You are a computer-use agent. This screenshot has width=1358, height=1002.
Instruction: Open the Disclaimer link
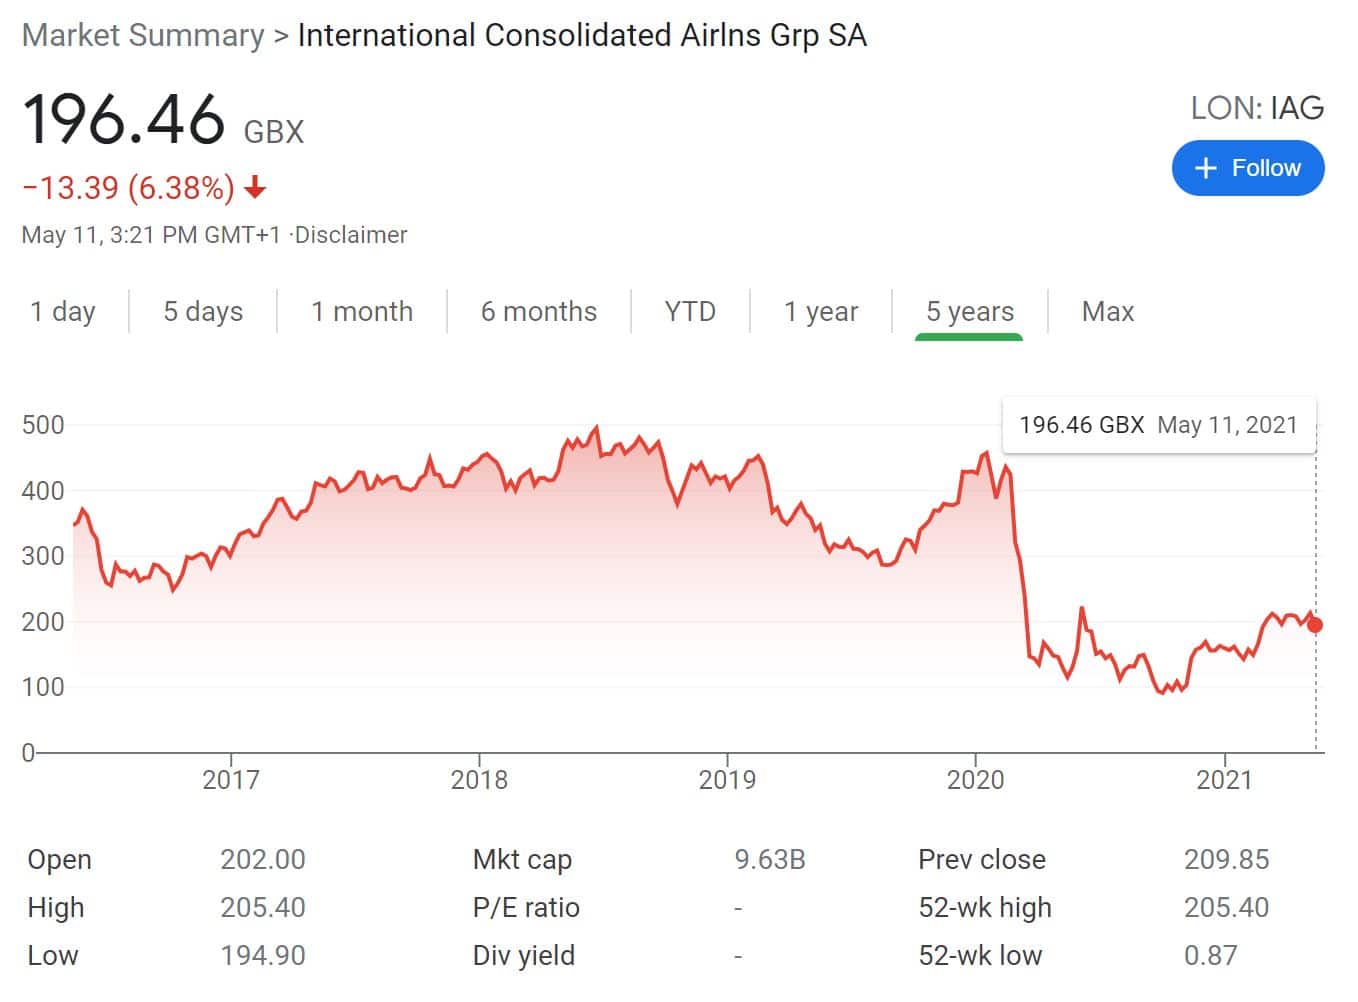tap(346, 234)
